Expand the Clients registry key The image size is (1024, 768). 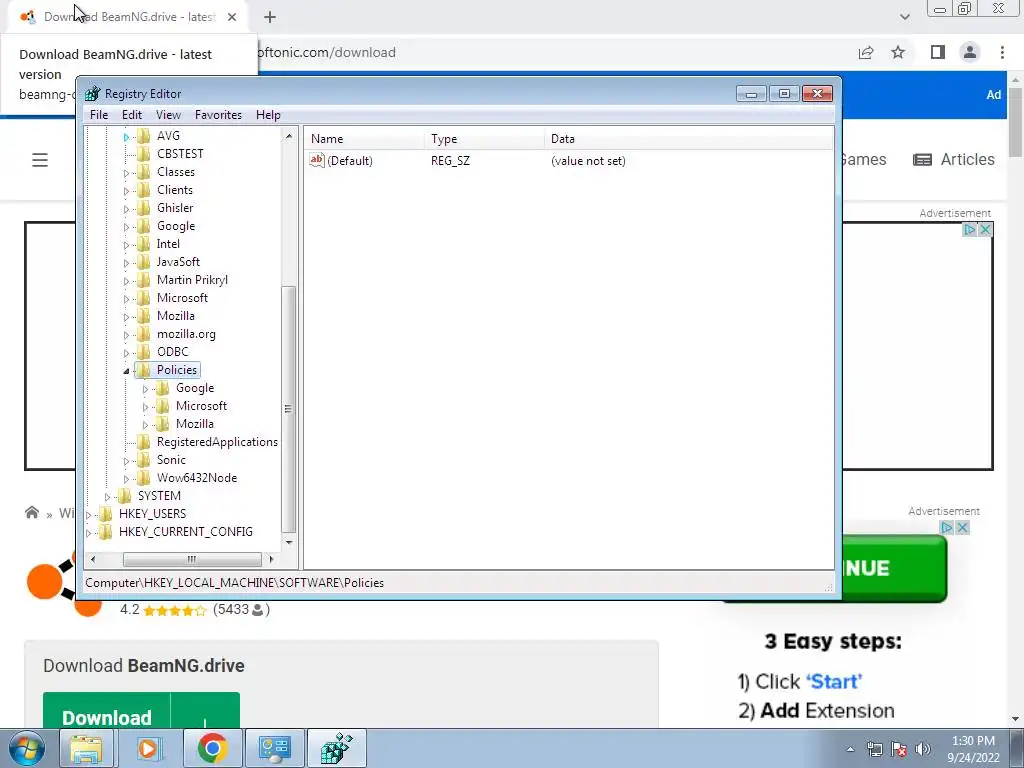click(x=126, y=191)
